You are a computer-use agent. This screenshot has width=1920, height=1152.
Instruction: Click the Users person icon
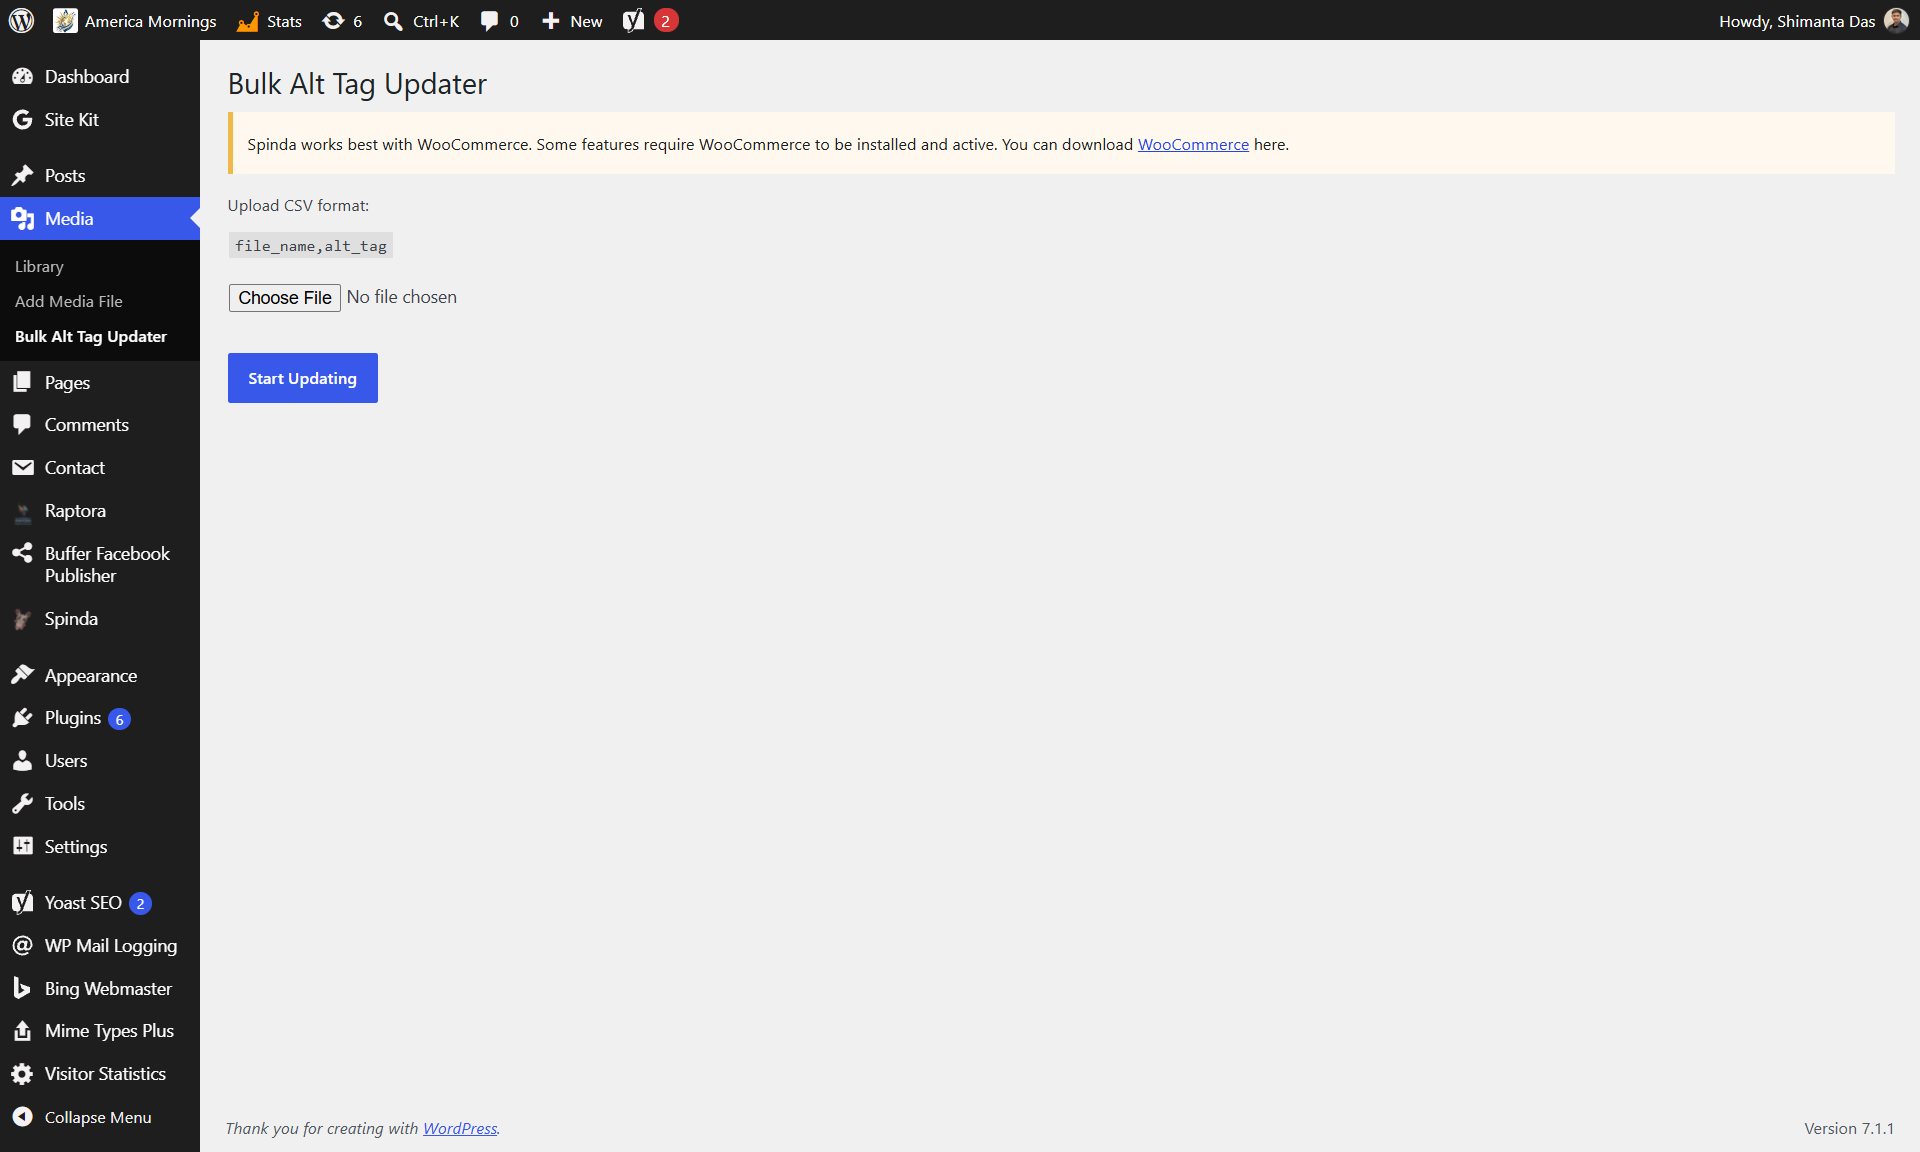click(x=22, y=760)
